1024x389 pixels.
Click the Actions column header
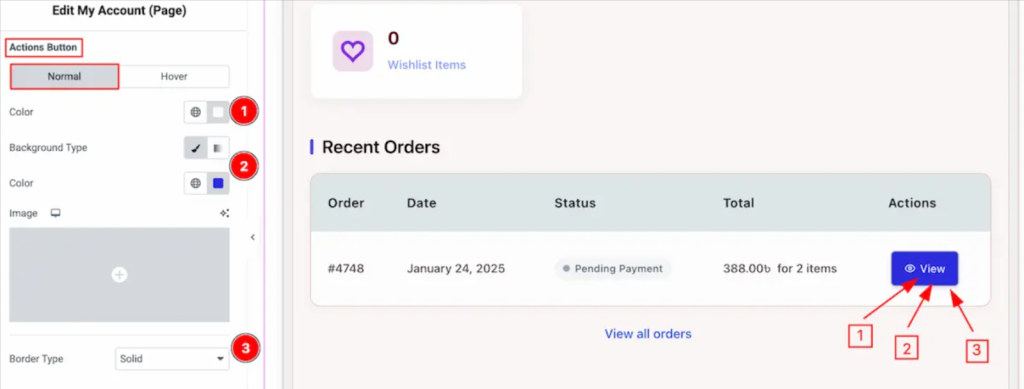click(912, 203)
